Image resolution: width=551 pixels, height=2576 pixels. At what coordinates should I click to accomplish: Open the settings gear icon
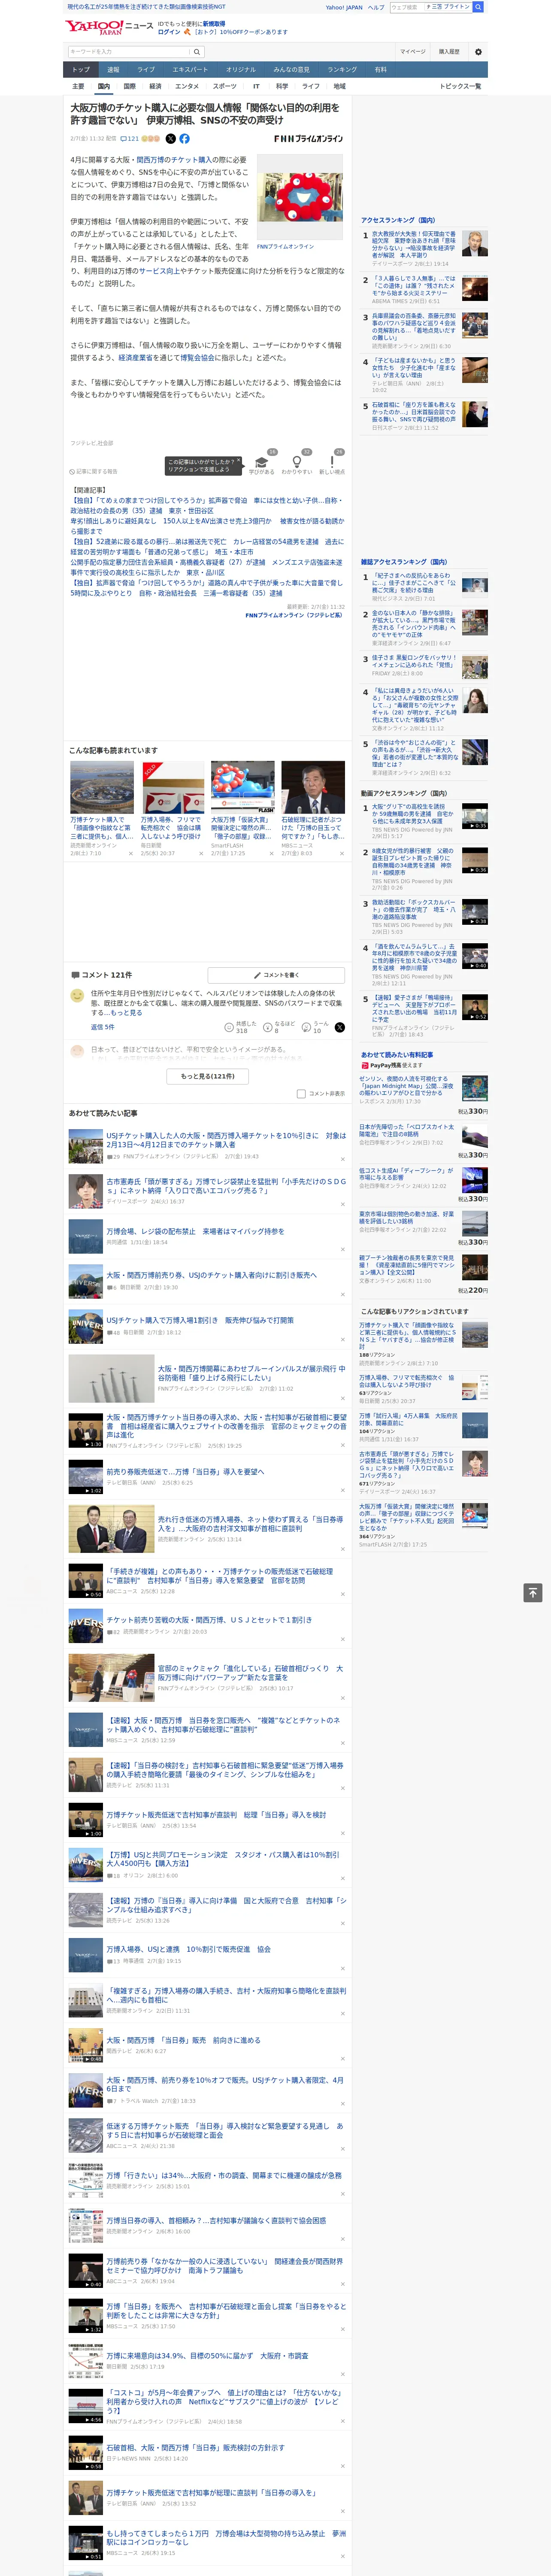(478, 52)
